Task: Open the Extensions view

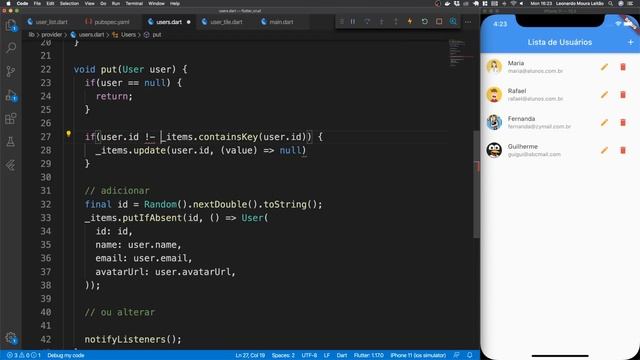Action: click(11, 119)
